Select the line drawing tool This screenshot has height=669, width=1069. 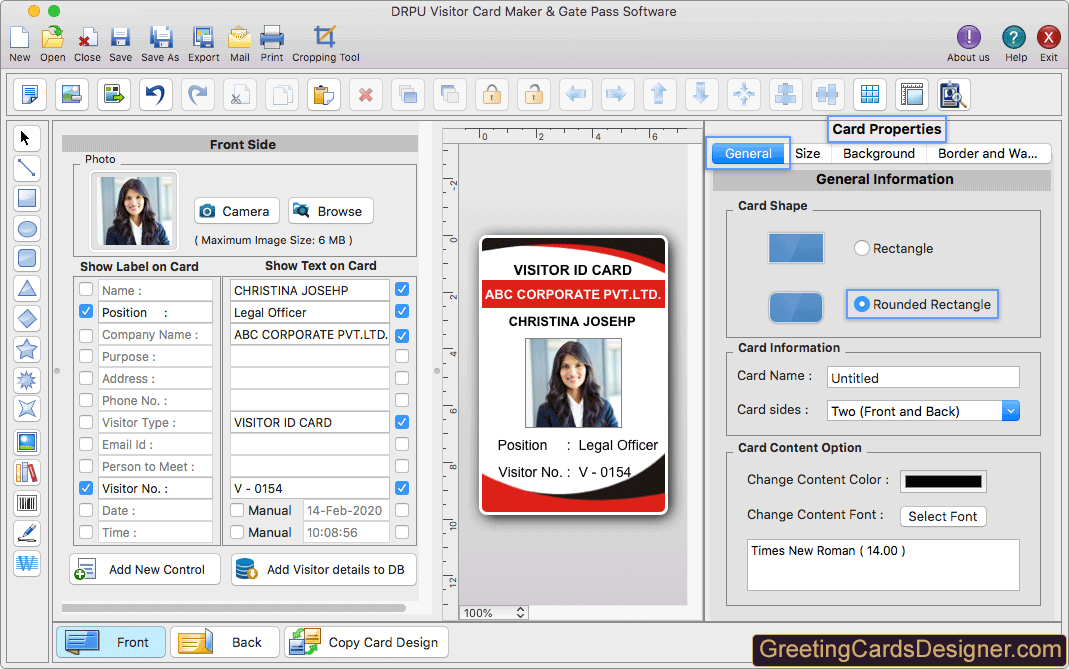point(27,168)
